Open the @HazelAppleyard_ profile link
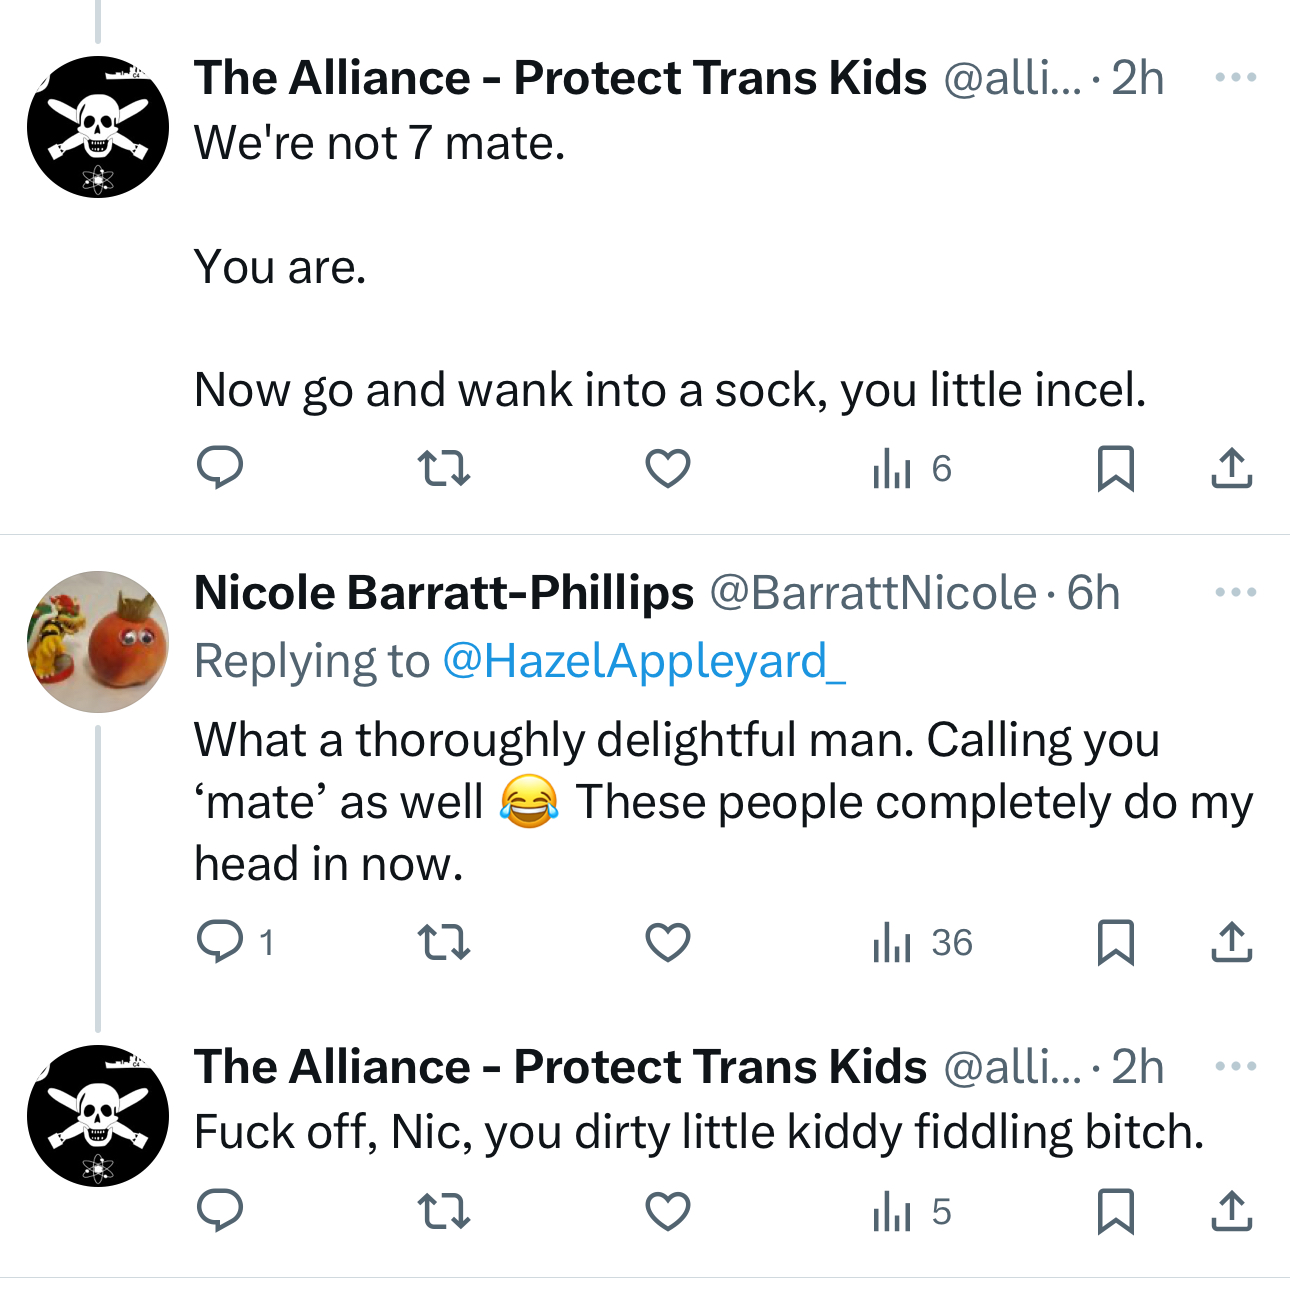The width and height of the screenshot is (1290, 1302). [644, 662]
